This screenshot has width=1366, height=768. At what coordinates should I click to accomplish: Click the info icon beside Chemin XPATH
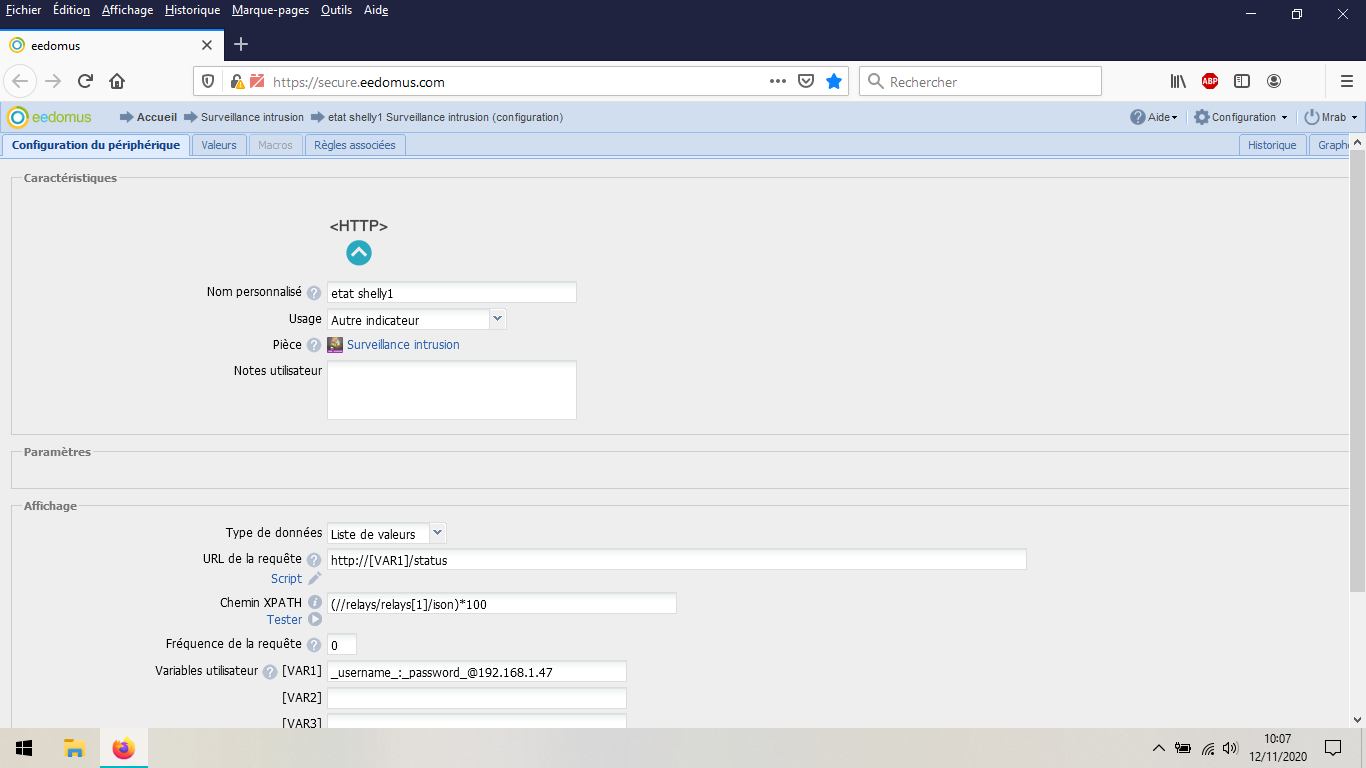(314, 603)
